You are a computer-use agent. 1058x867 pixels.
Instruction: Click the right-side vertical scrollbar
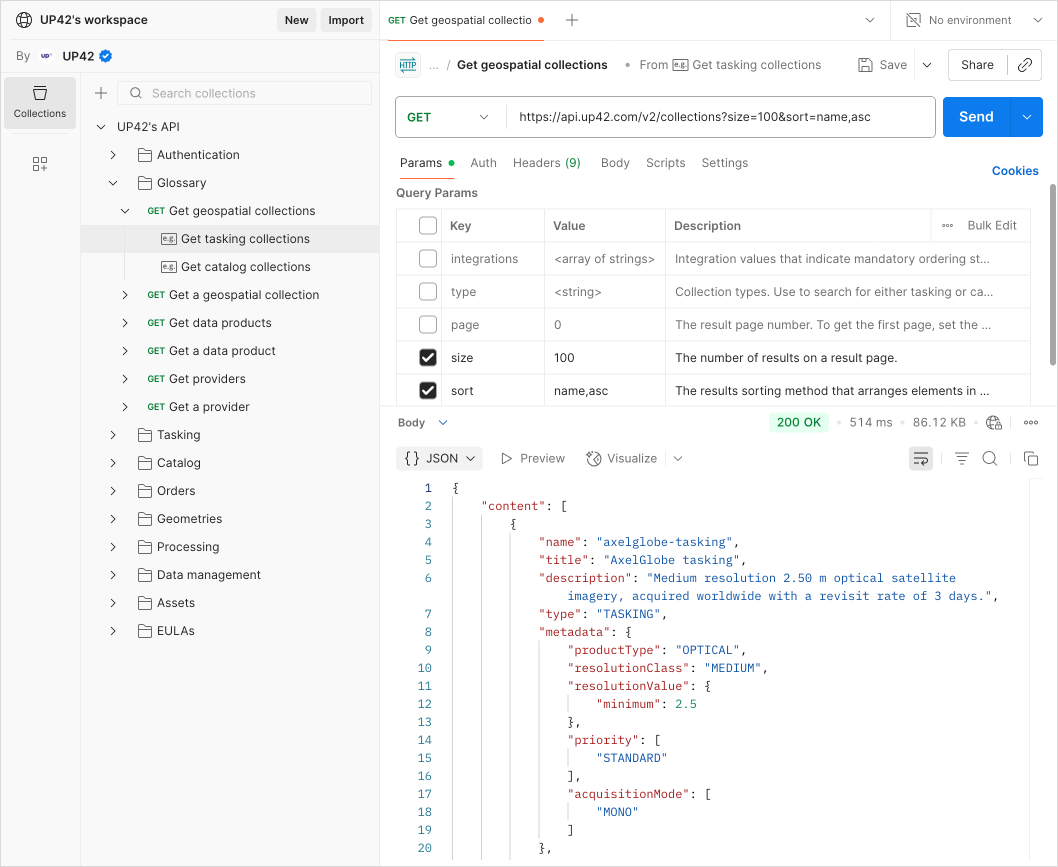tap(1053, 275)
